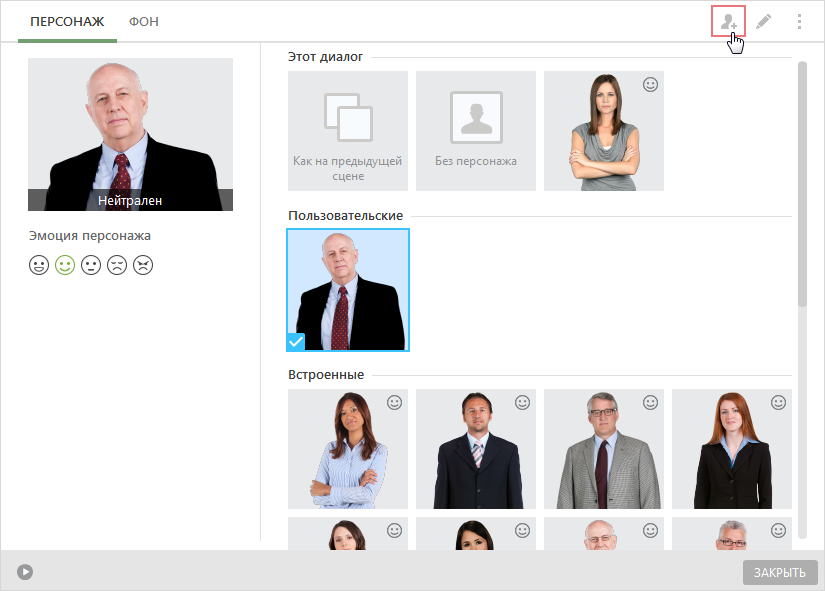The height and width of the screenshot is (591, 825).
Task: Open emotions smiley on crossed-arms woman in Этот диалог
Action: pos(650,85)
